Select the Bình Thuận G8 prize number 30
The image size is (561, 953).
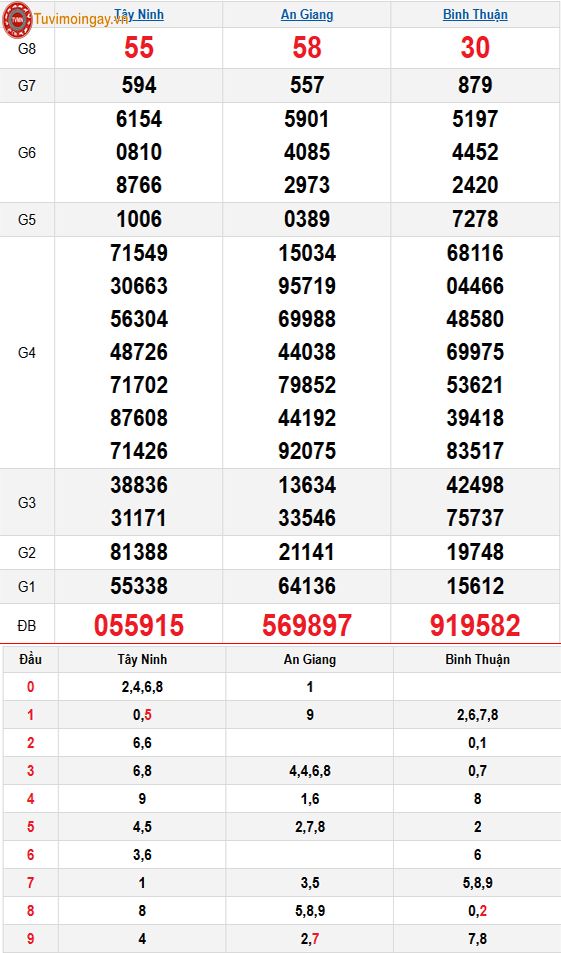[x=475, y=47]
